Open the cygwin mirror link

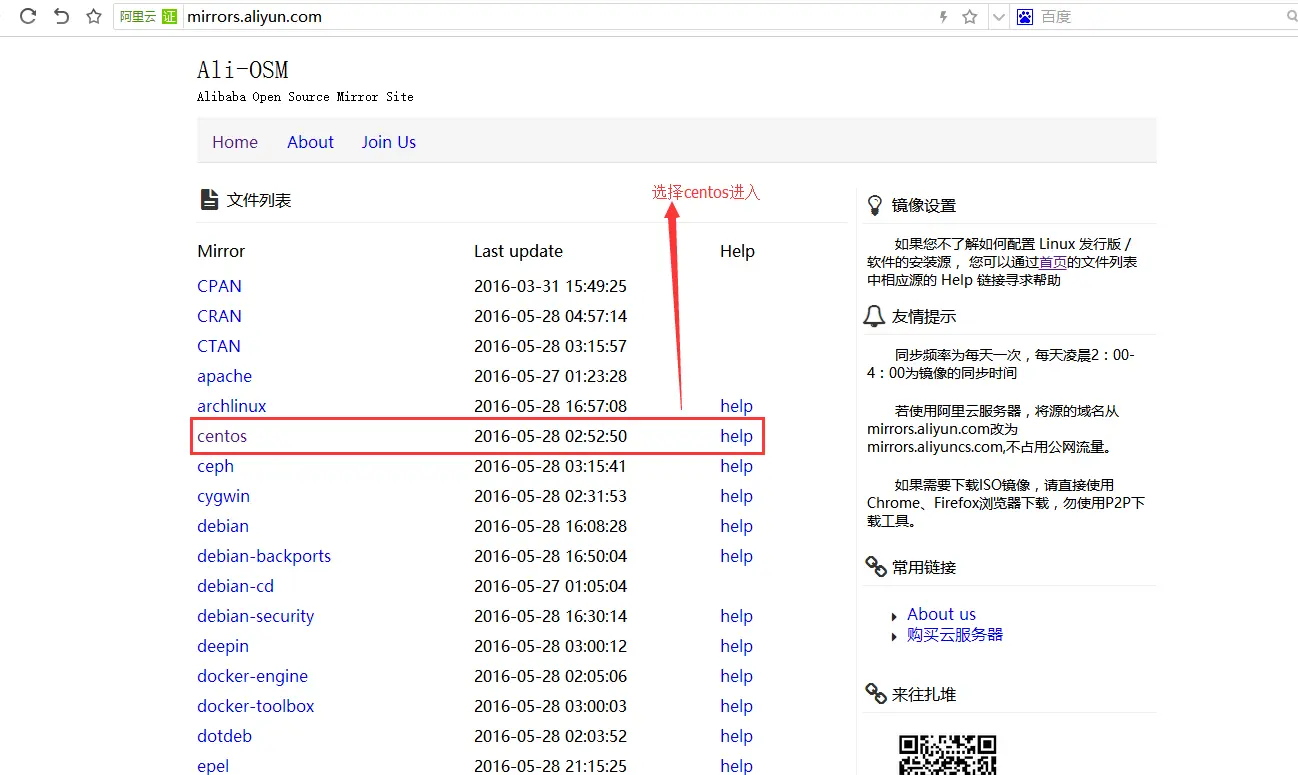pos(223,496)
